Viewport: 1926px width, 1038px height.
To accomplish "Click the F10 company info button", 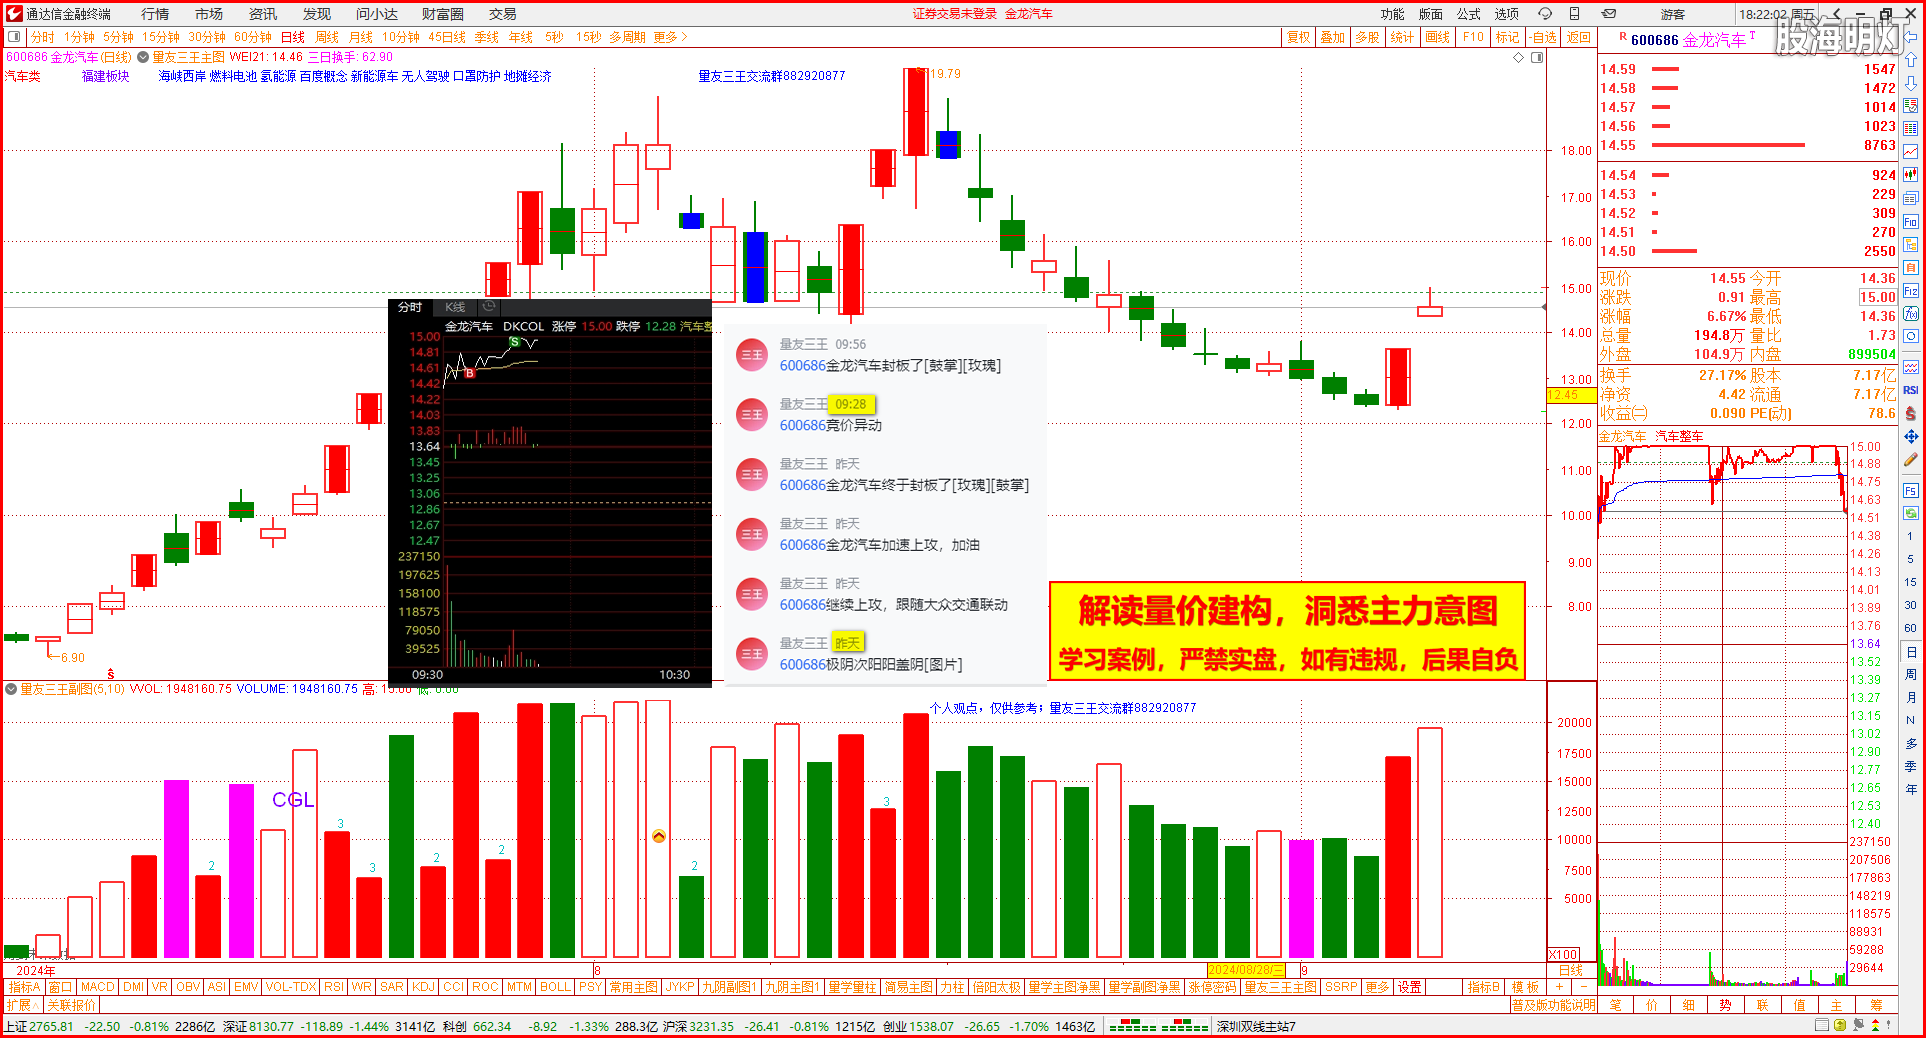I will tap(1473, 37).
